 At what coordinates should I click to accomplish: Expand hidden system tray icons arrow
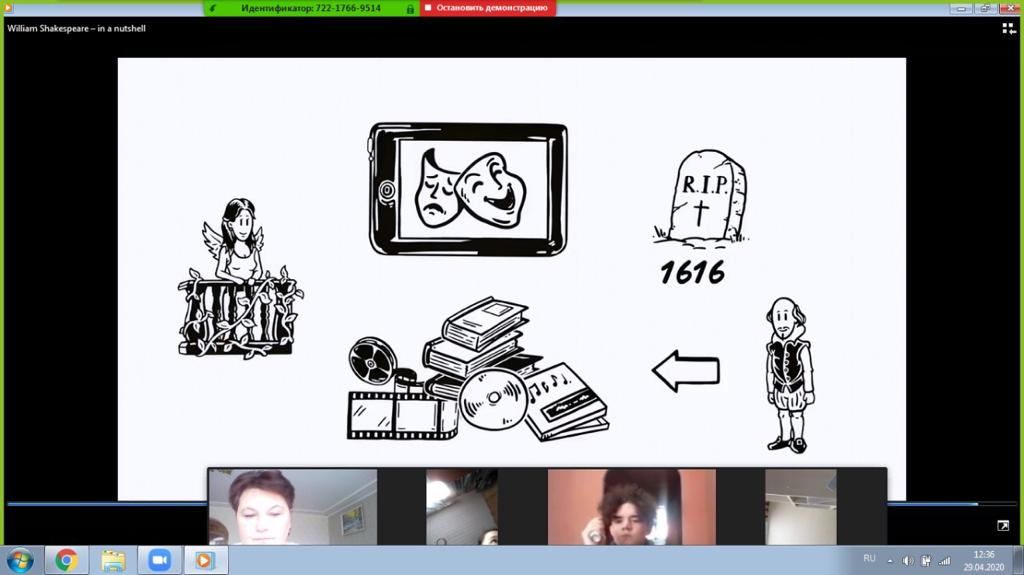pos(890,560)
